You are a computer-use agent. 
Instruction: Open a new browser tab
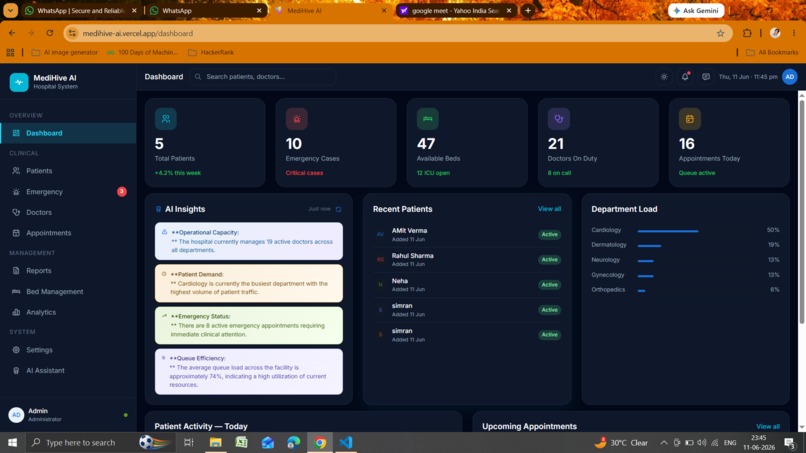[x=528, y=10]
